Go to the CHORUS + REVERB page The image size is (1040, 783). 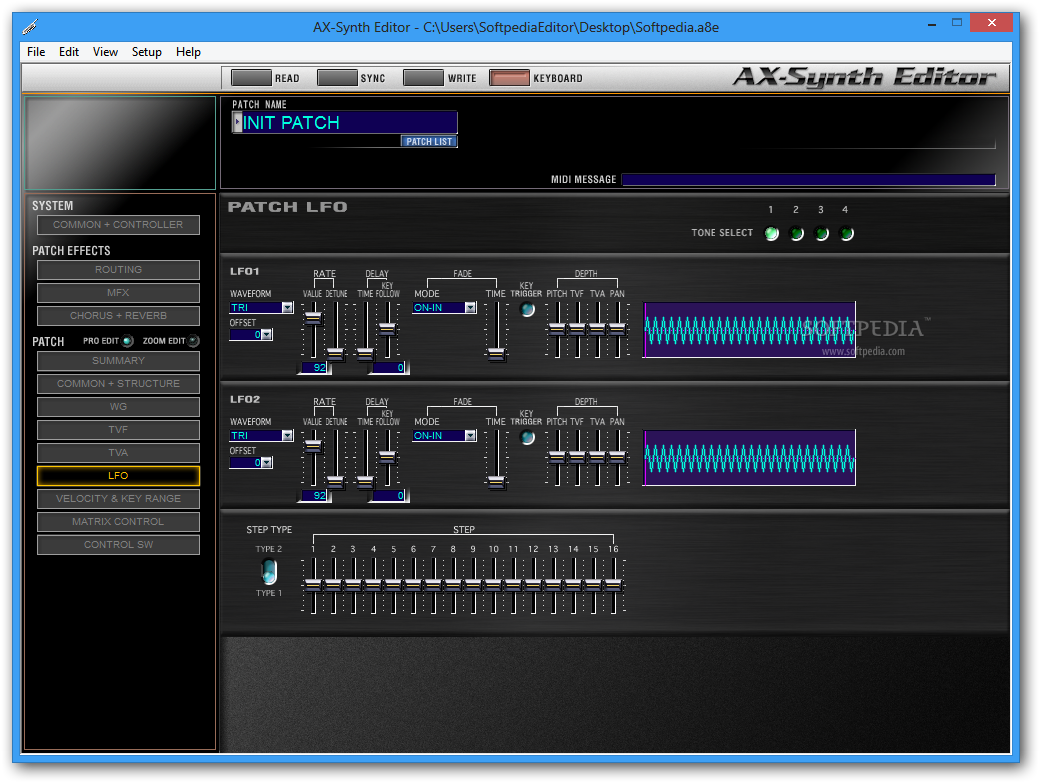click(x=118, y=316)
